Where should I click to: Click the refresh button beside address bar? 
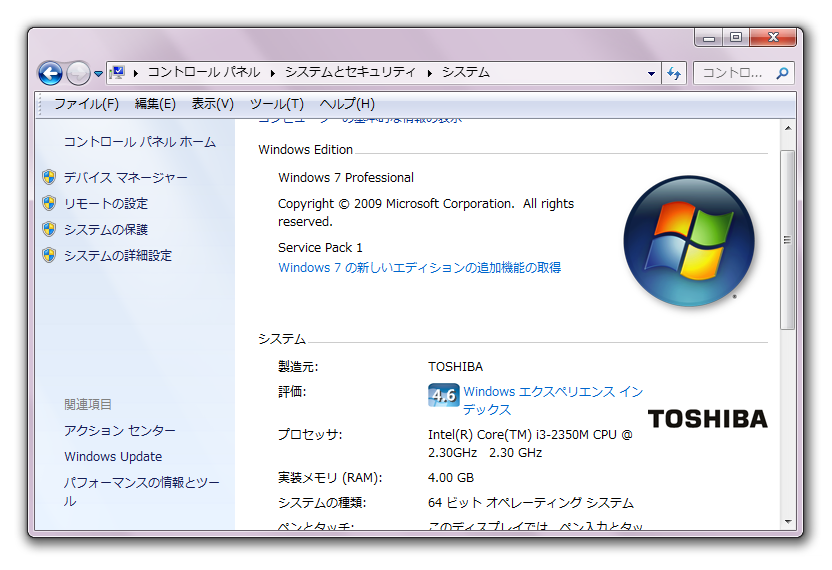(x=674, y=73)
